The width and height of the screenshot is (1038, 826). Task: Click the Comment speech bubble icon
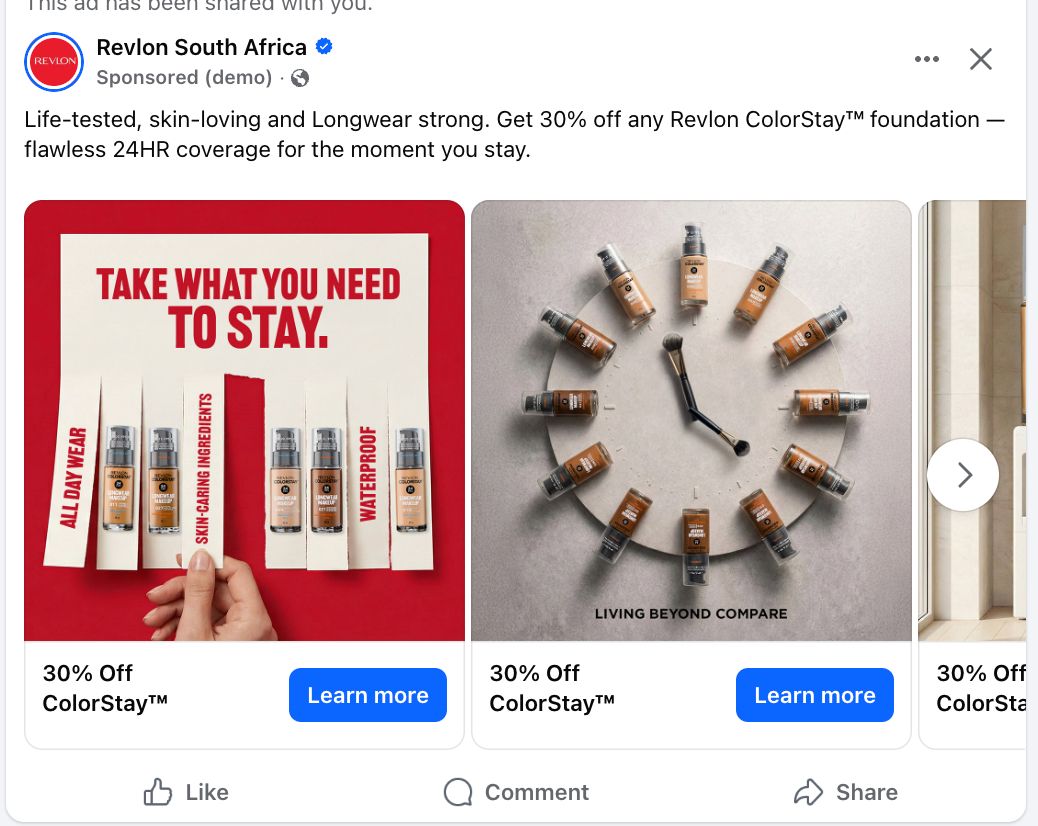pyautogui.click(x=458, y=792)
